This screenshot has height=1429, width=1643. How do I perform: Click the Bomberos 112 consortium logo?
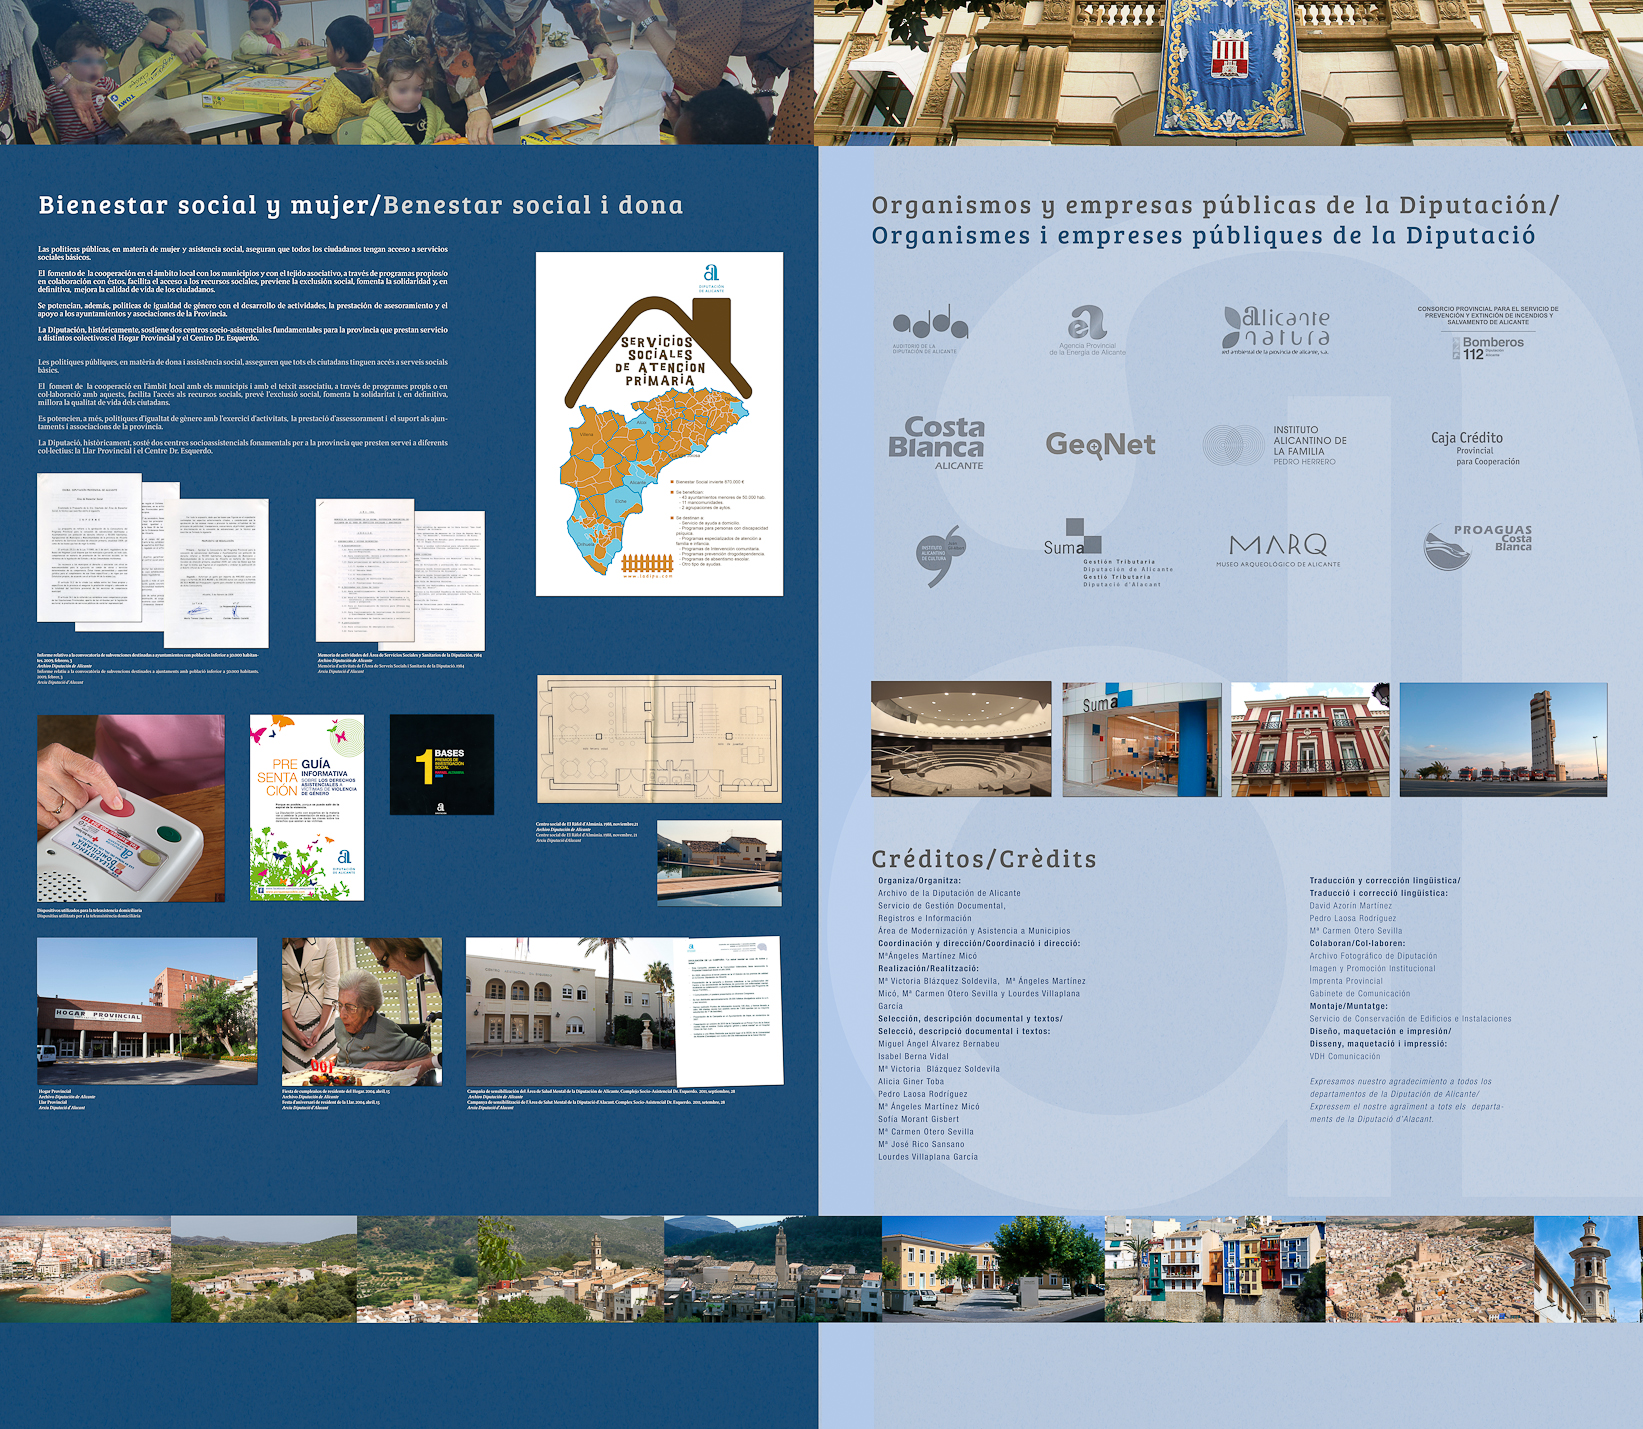pyautogui.click(x=1488, y=332)
